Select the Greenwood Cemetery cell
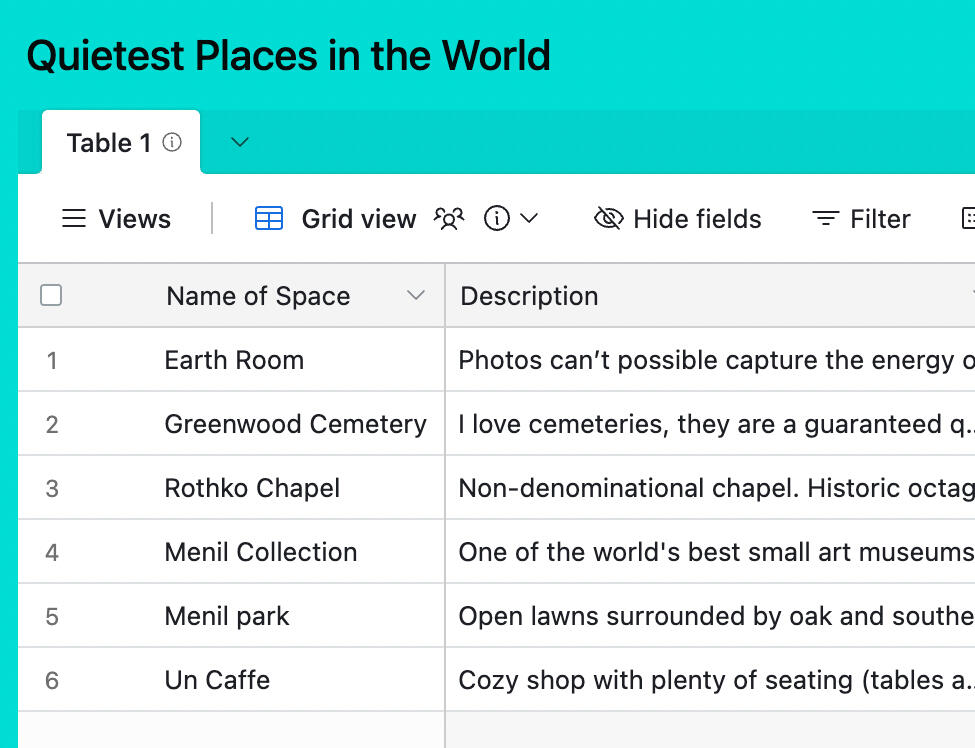The height and width of the screenshot is (748, 975). pos(295,424)
